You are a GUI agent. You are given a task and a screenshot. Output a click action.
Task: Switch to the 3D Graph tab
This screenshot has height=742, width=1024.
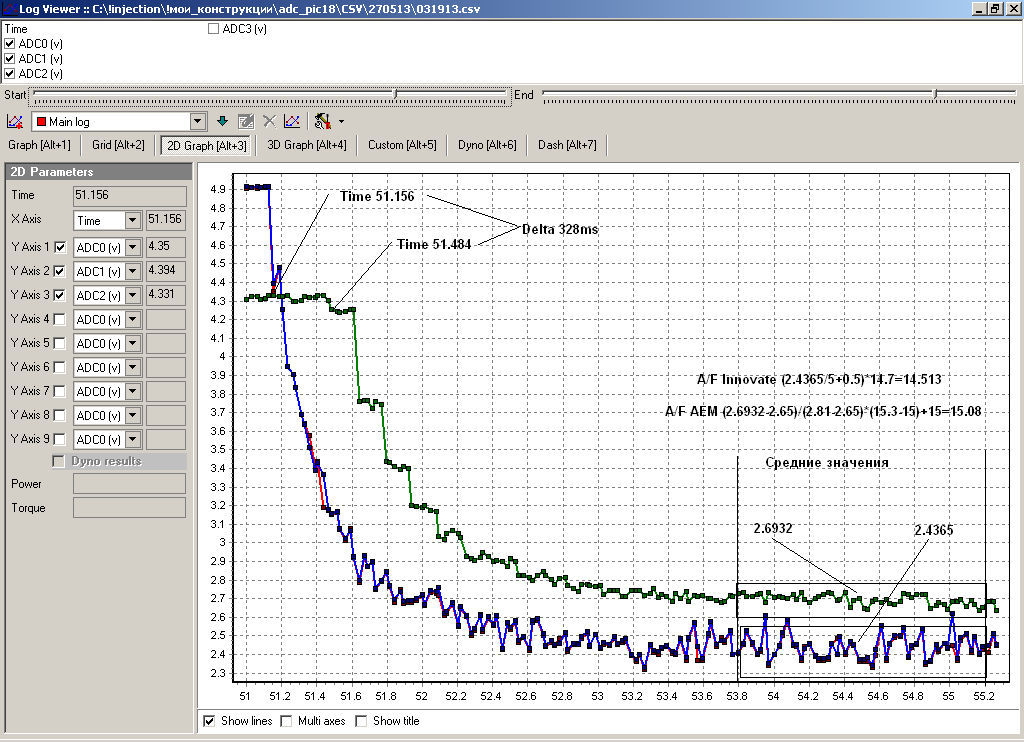click(x=307, y=145)
